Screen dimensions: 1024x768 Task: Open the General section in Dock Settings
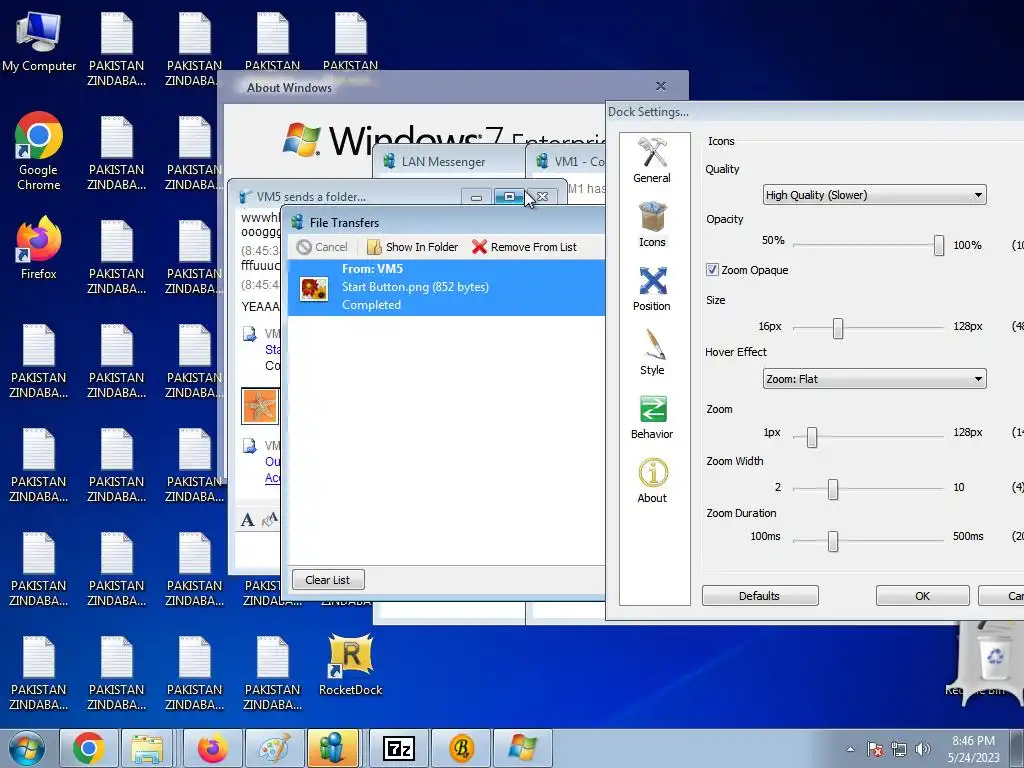pos(652,161)
